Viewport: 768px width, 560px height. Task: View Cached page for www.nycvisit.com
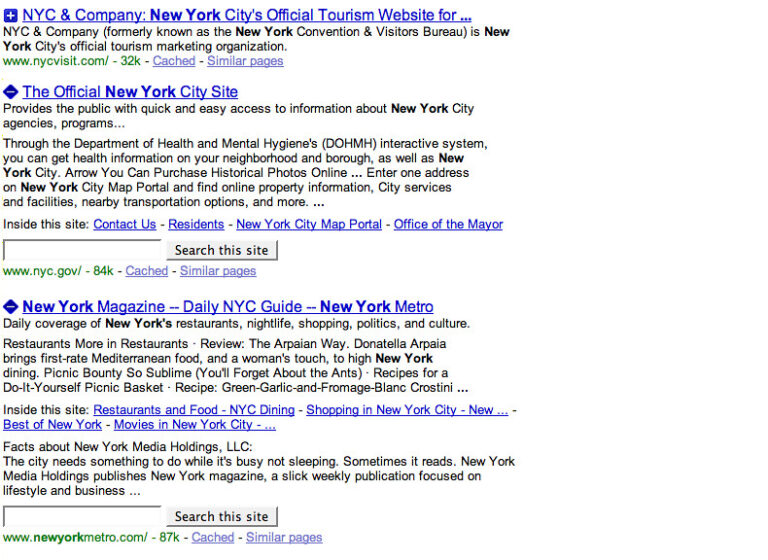pyautogui.click(x=174, y=61)
